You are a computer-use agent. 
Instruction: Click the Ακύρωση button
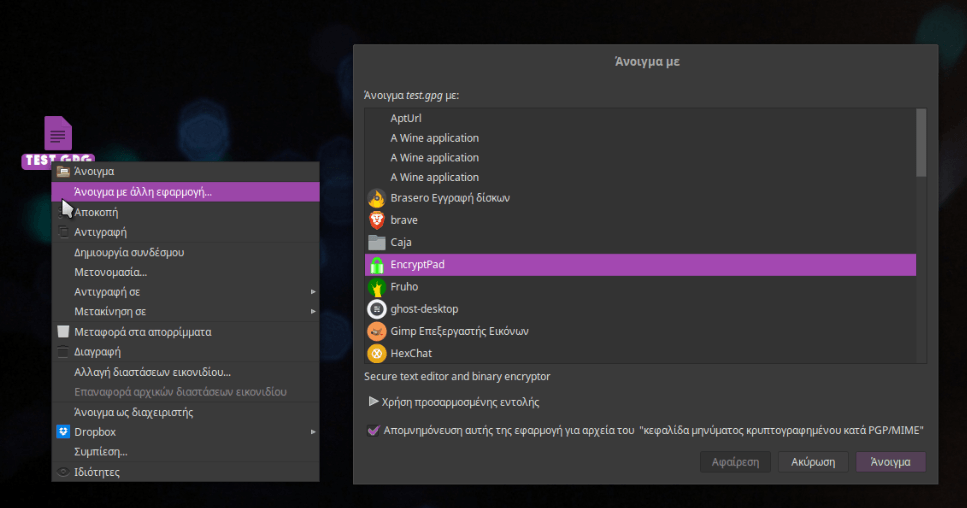point(813,462)
